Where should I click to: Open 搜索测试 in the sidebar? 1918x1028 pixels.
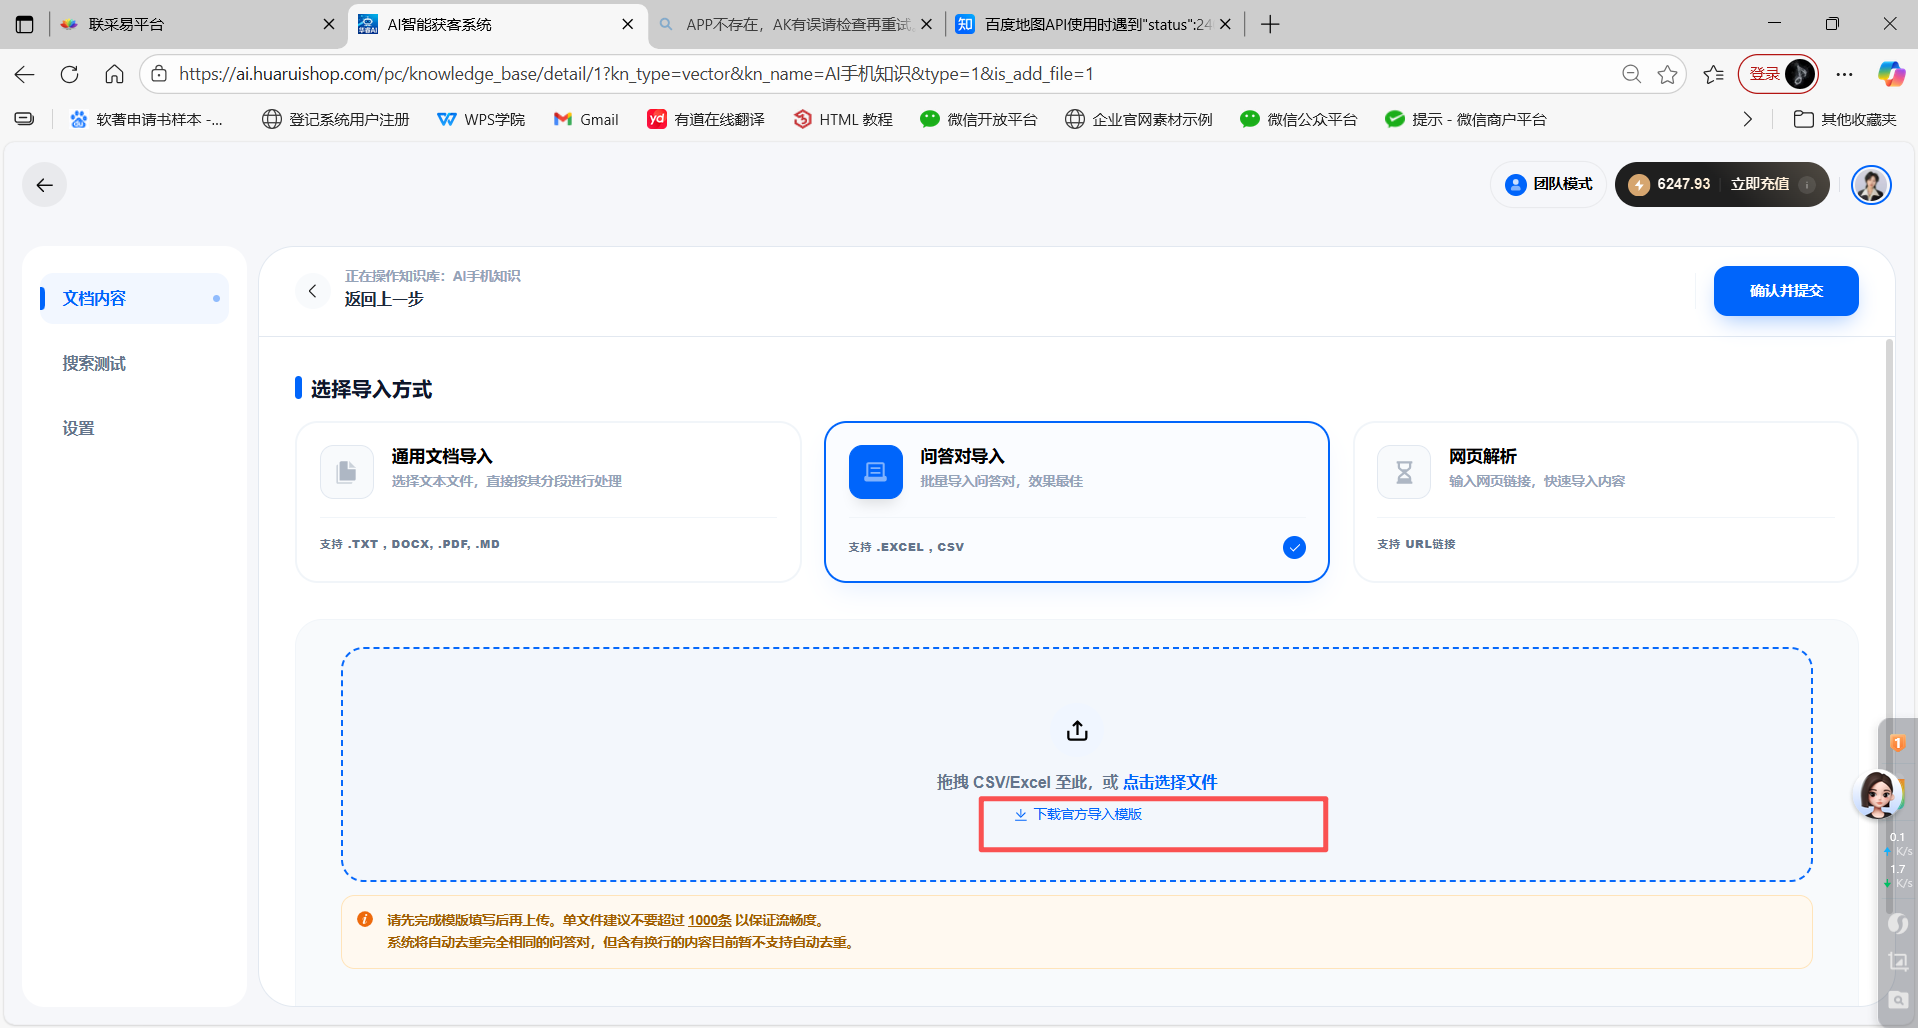(94, 363)
